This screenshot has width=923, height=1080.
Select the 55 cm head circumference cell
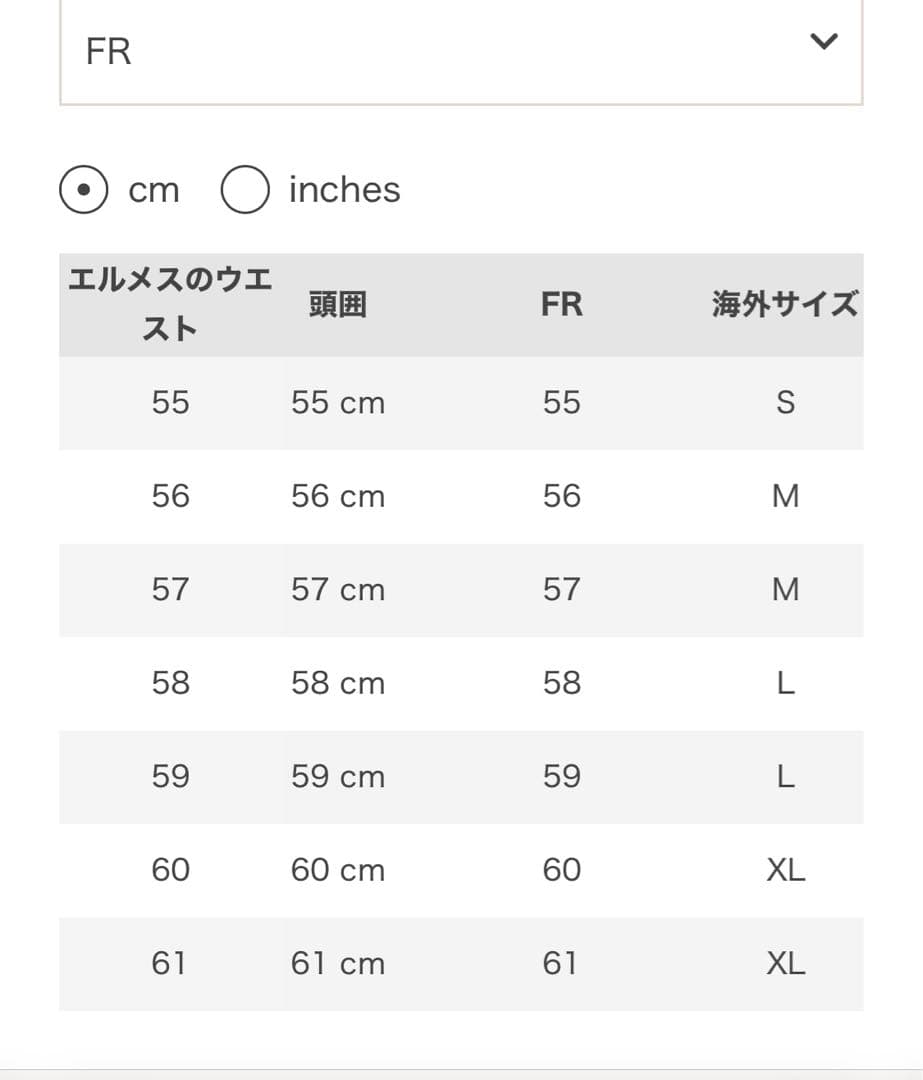pos(338,403)
